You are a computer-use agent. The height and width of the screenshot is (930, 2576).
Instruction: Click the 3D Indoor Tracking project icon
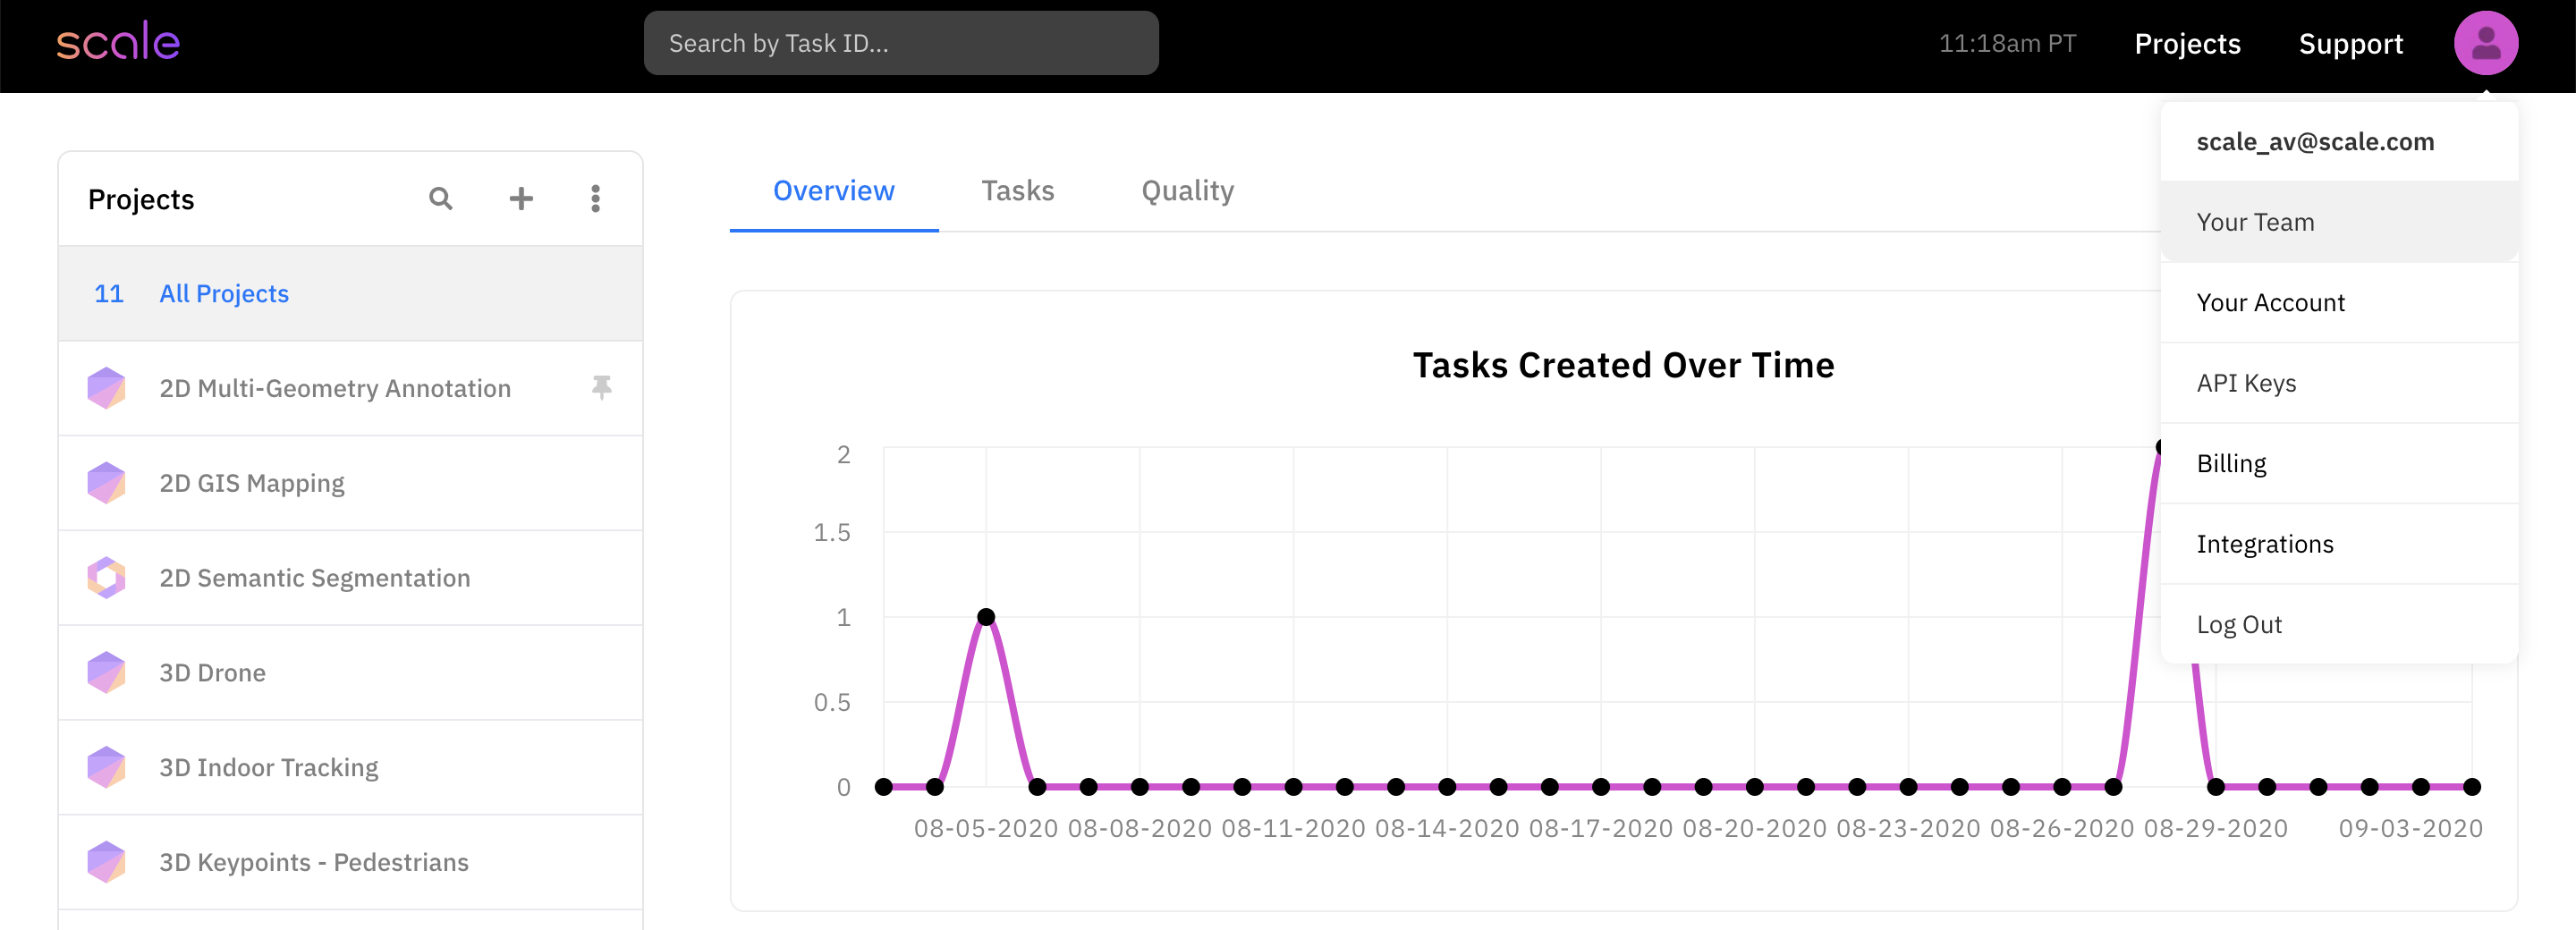(x=106, y=767)
